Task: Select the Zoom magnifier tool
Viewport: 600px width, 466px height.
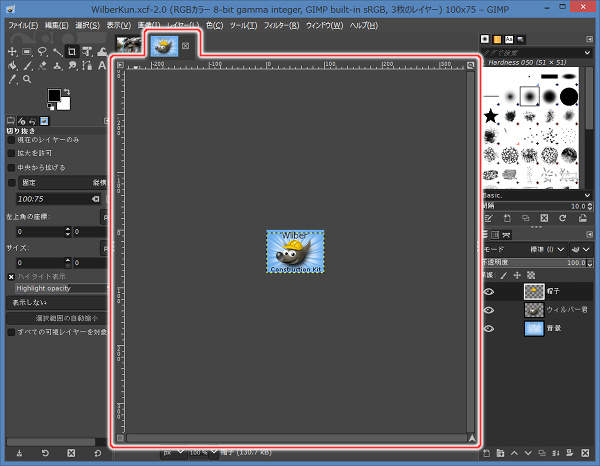Action: pos(25,78)
